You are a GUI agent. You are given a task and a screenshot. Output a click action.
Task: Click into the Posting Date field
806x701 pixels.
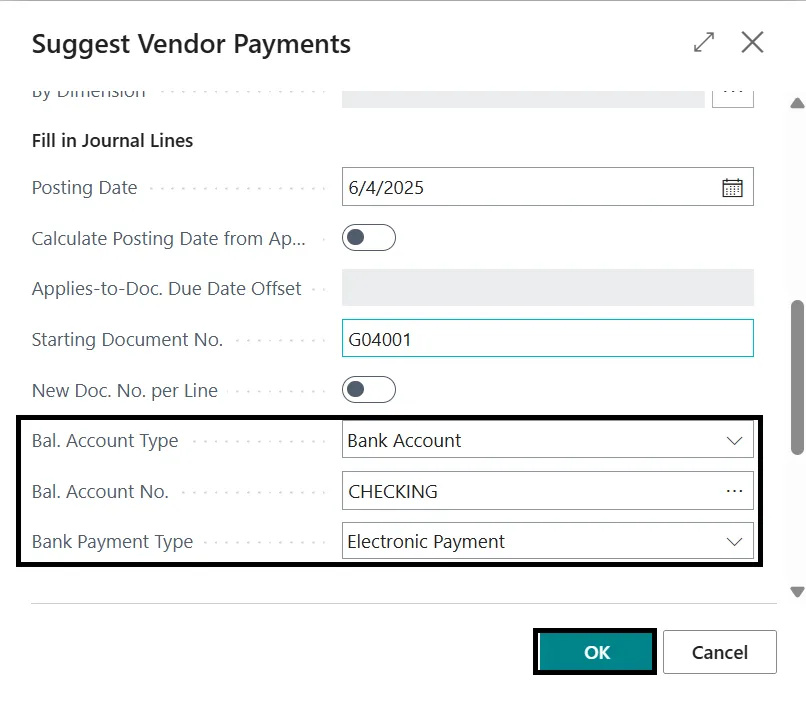click(530, 188)
